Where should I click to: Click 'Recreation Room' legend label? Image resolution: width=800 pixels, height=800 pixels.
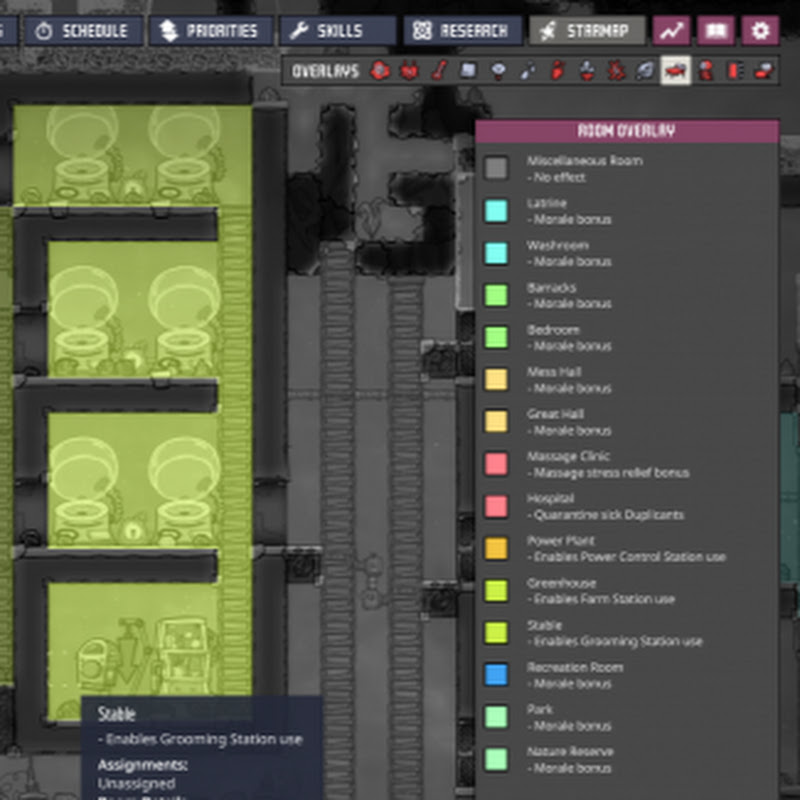pos(575,667)
